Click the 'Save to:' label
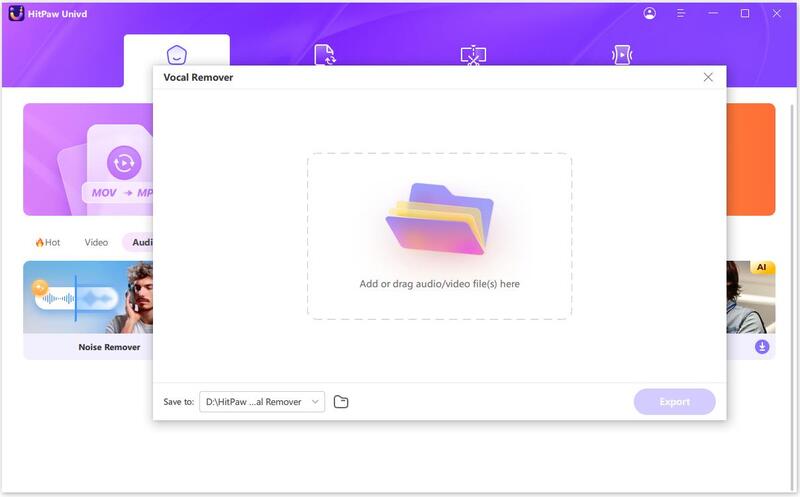Viewport: 800px width, 497px height. coord(179,402)
